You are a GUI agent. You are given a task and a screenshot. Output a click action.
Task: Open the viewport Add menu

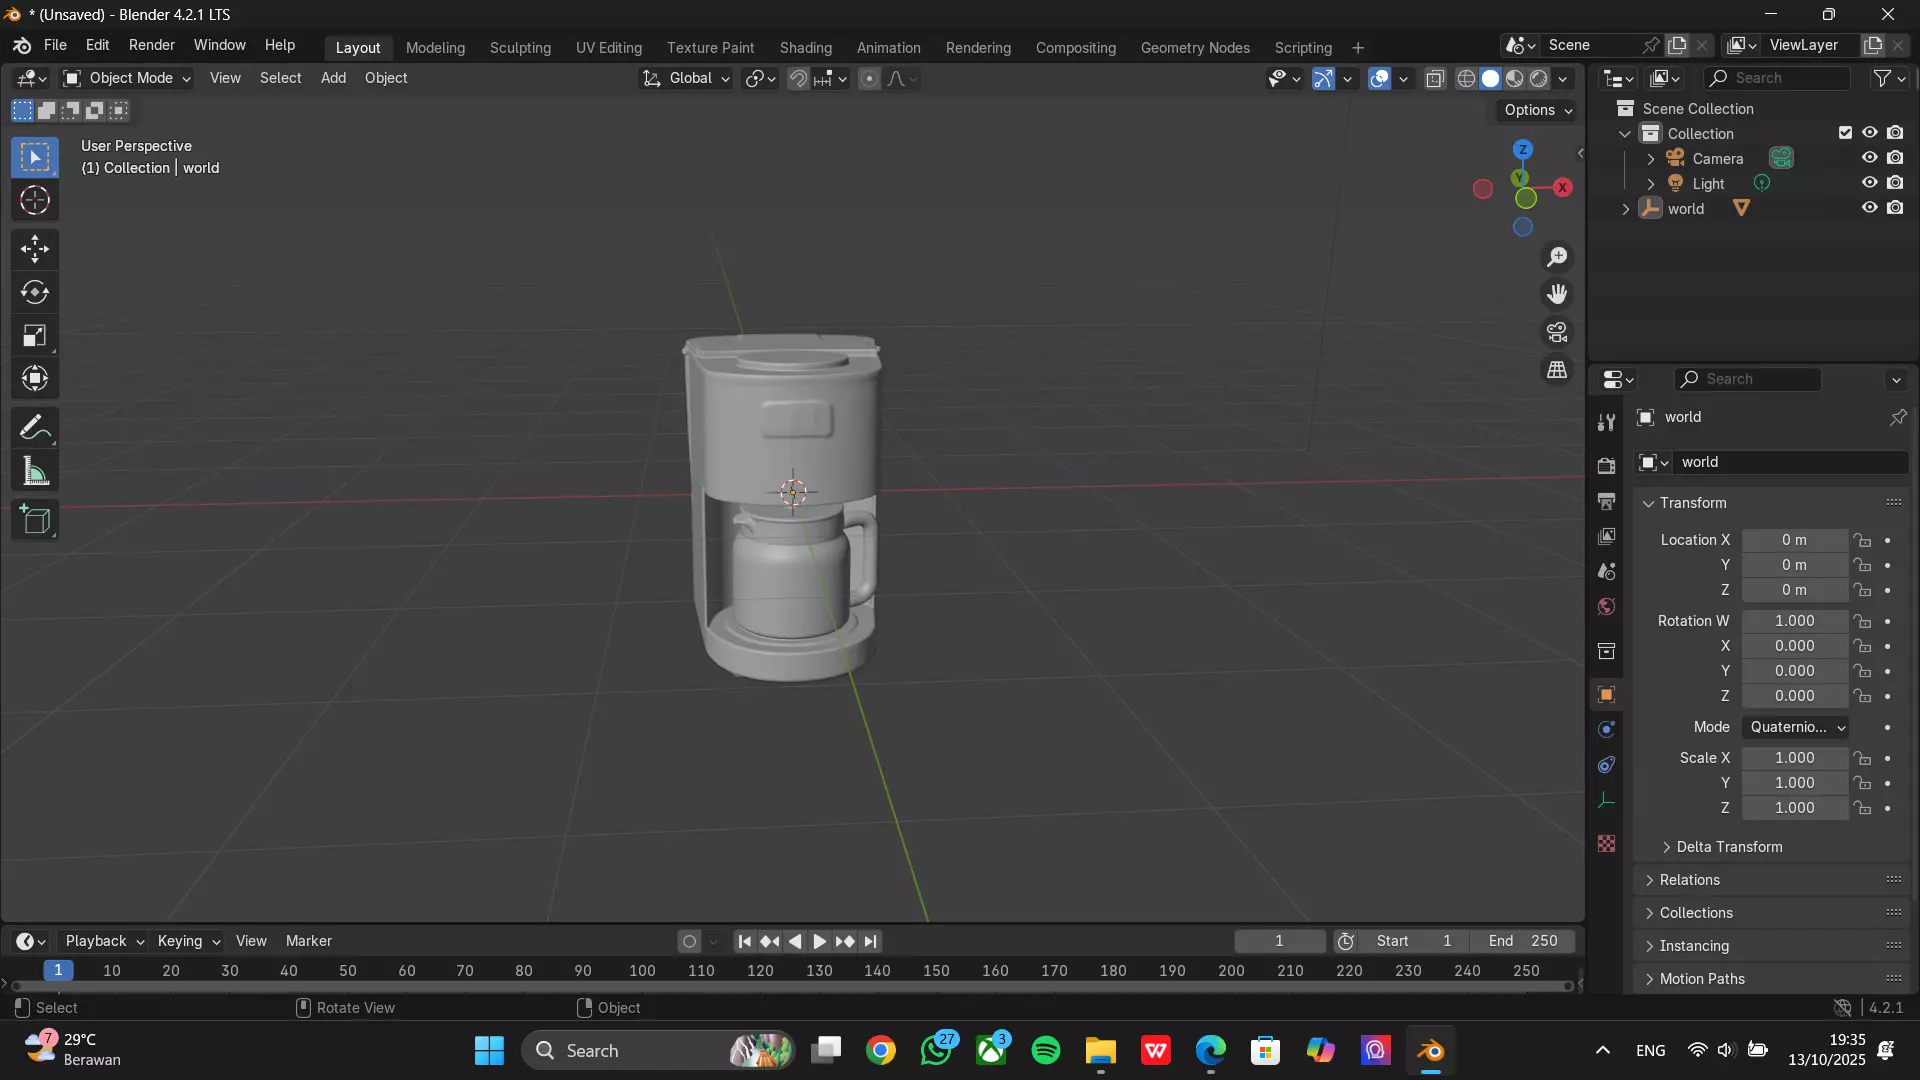click(x=333, y=78)
